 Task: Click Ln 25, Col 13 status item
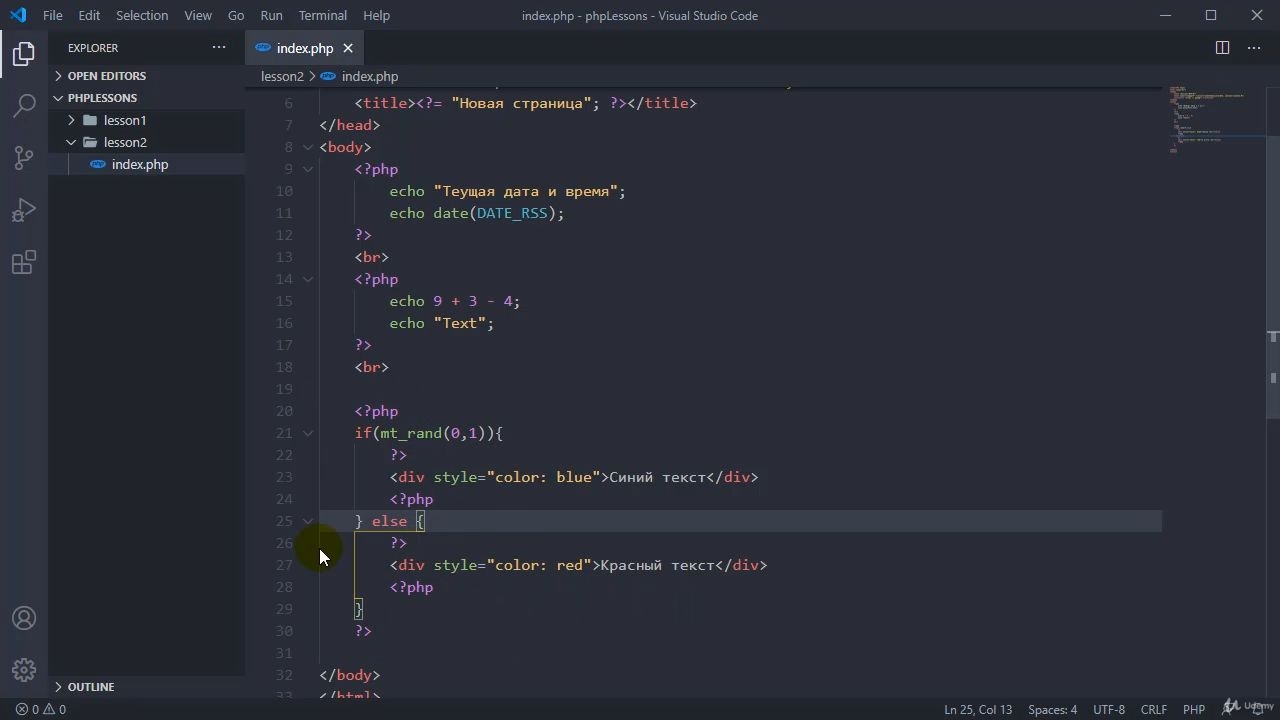click(x=978, y=709)
